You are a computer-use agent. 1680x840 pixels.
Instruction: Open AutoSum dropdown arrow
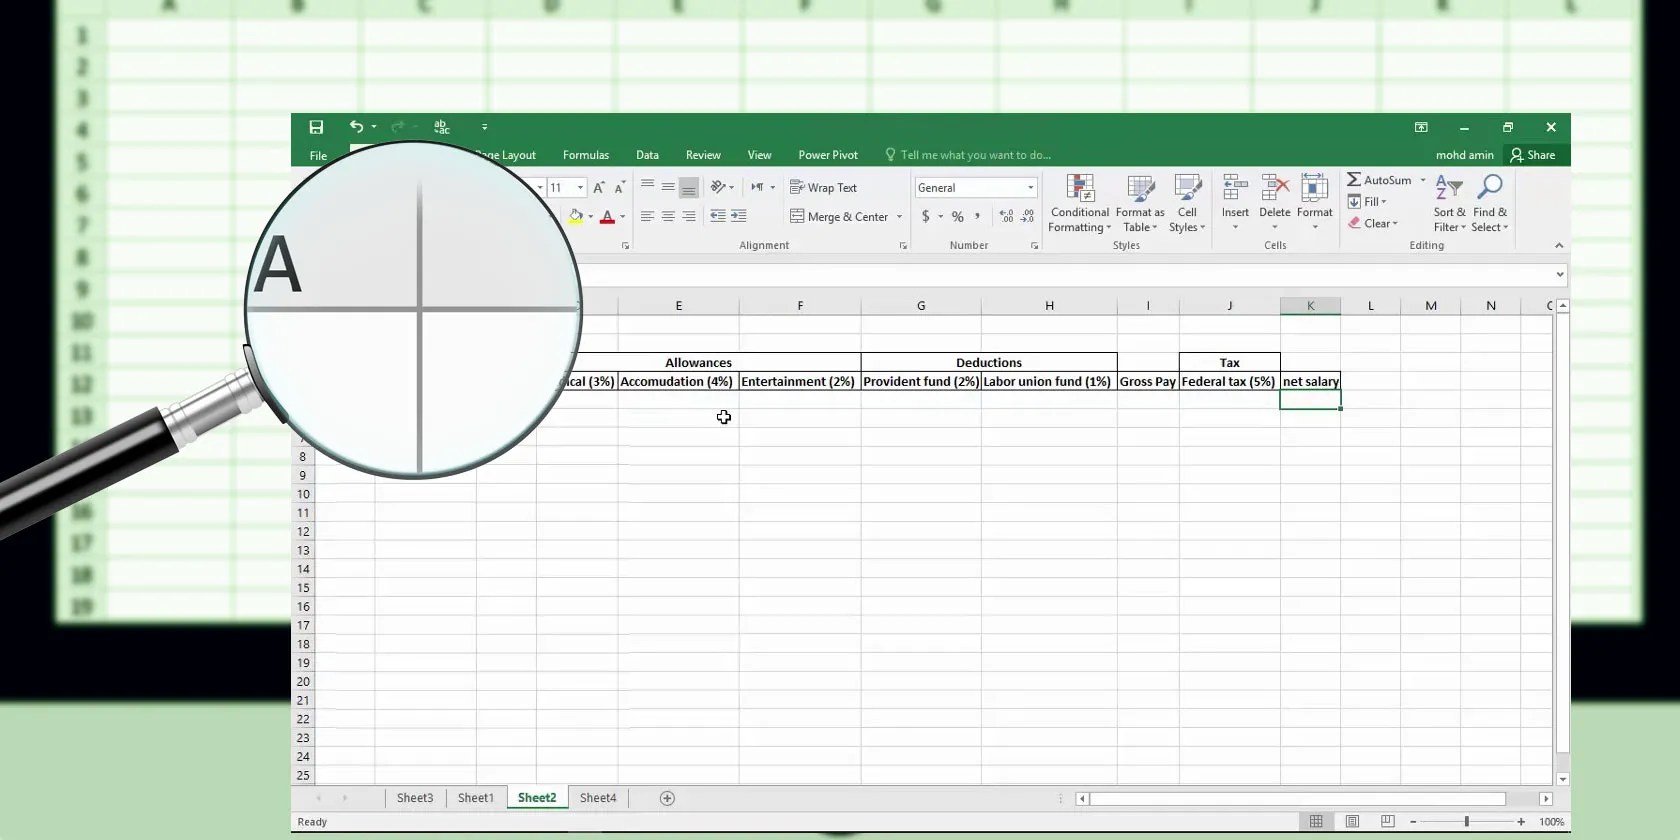point(1423,180)
